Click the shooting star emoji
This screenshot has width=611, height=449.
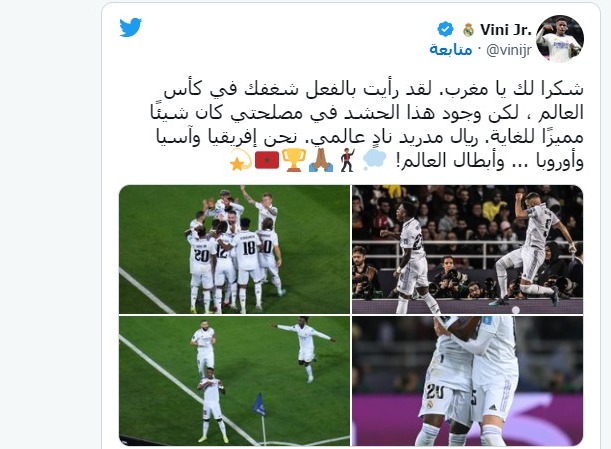coord(241,160)
